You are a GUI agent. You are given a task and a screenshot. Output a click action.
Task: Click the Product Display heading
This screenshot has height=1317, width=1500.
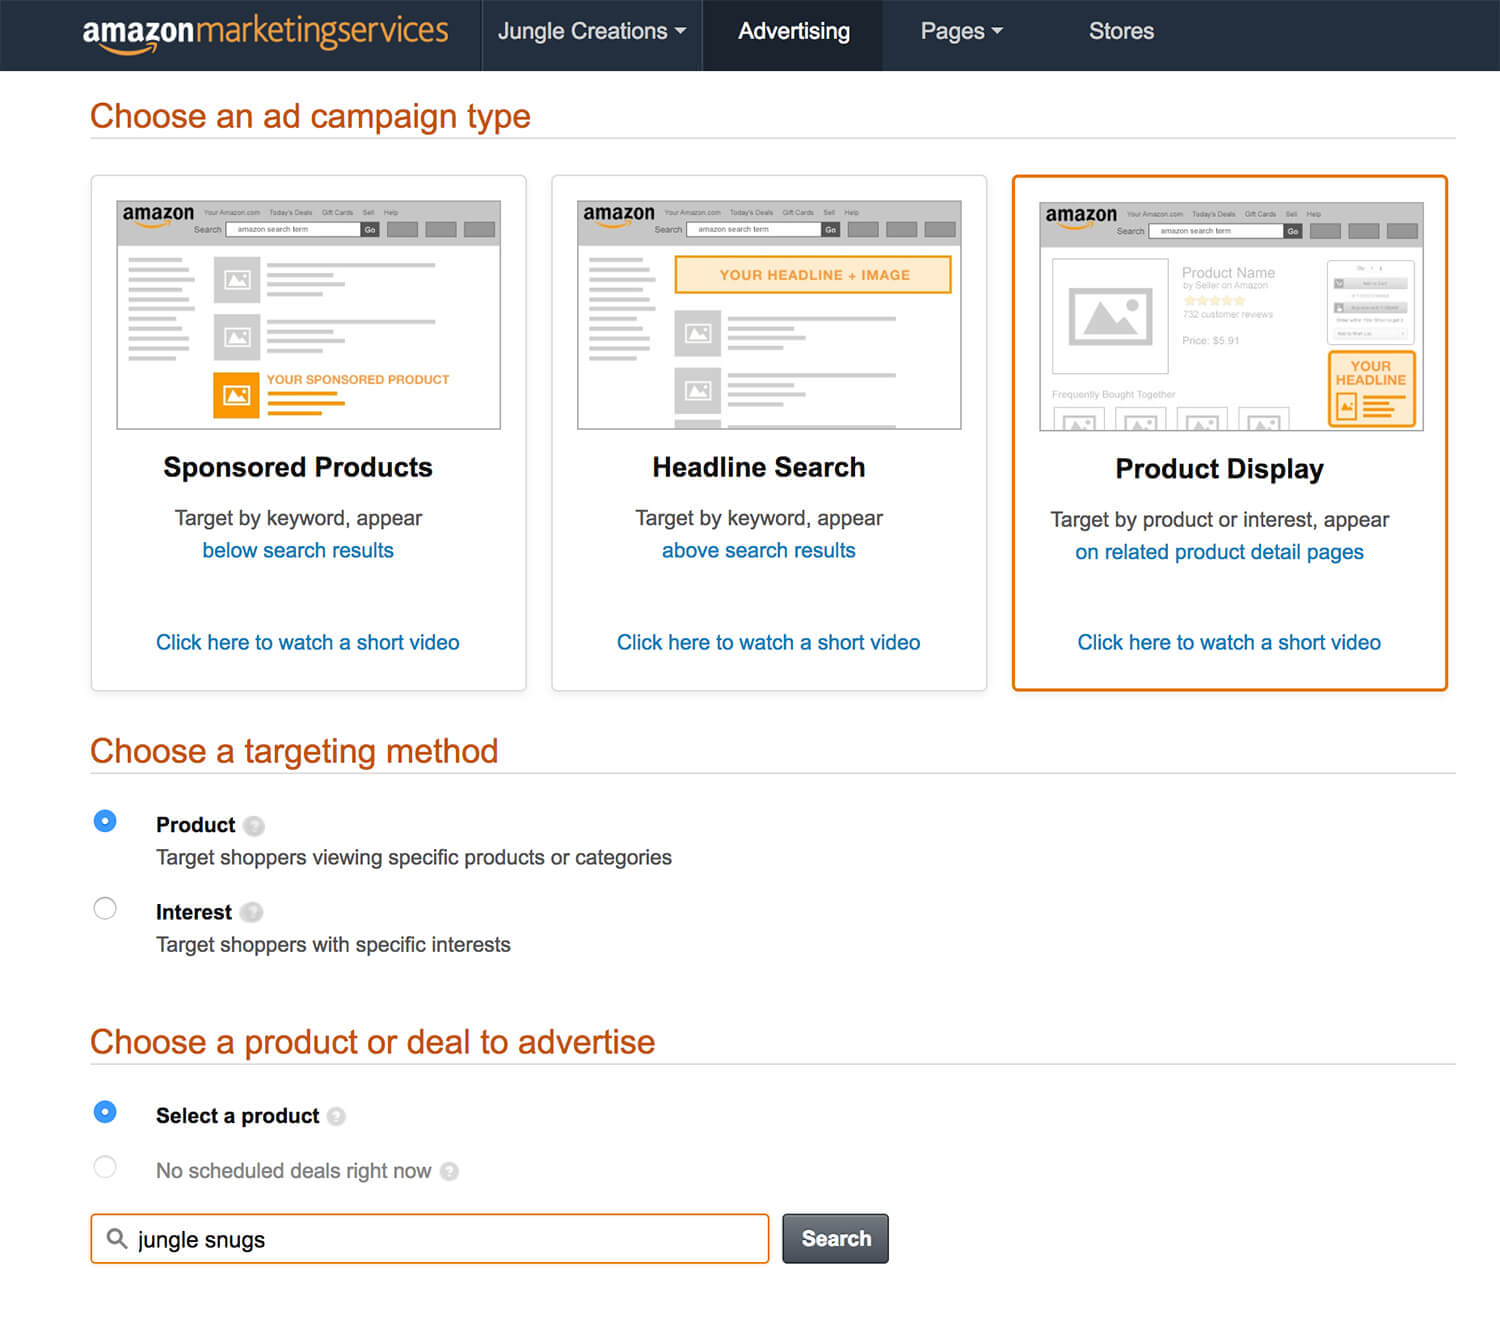click(x=1220, y=469)
